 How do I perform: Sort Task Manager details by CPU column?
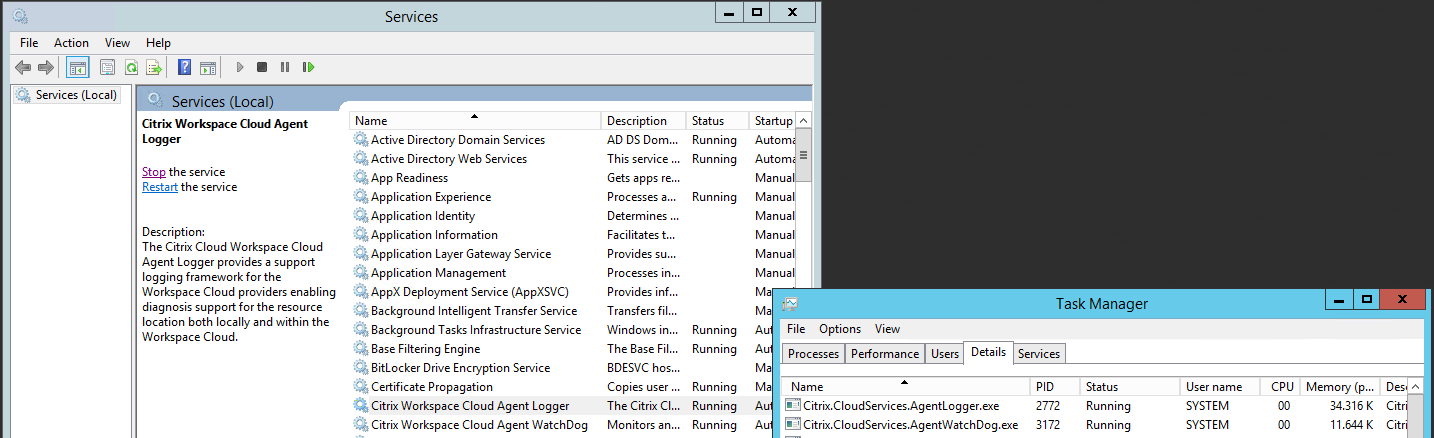coord(1281,387)
